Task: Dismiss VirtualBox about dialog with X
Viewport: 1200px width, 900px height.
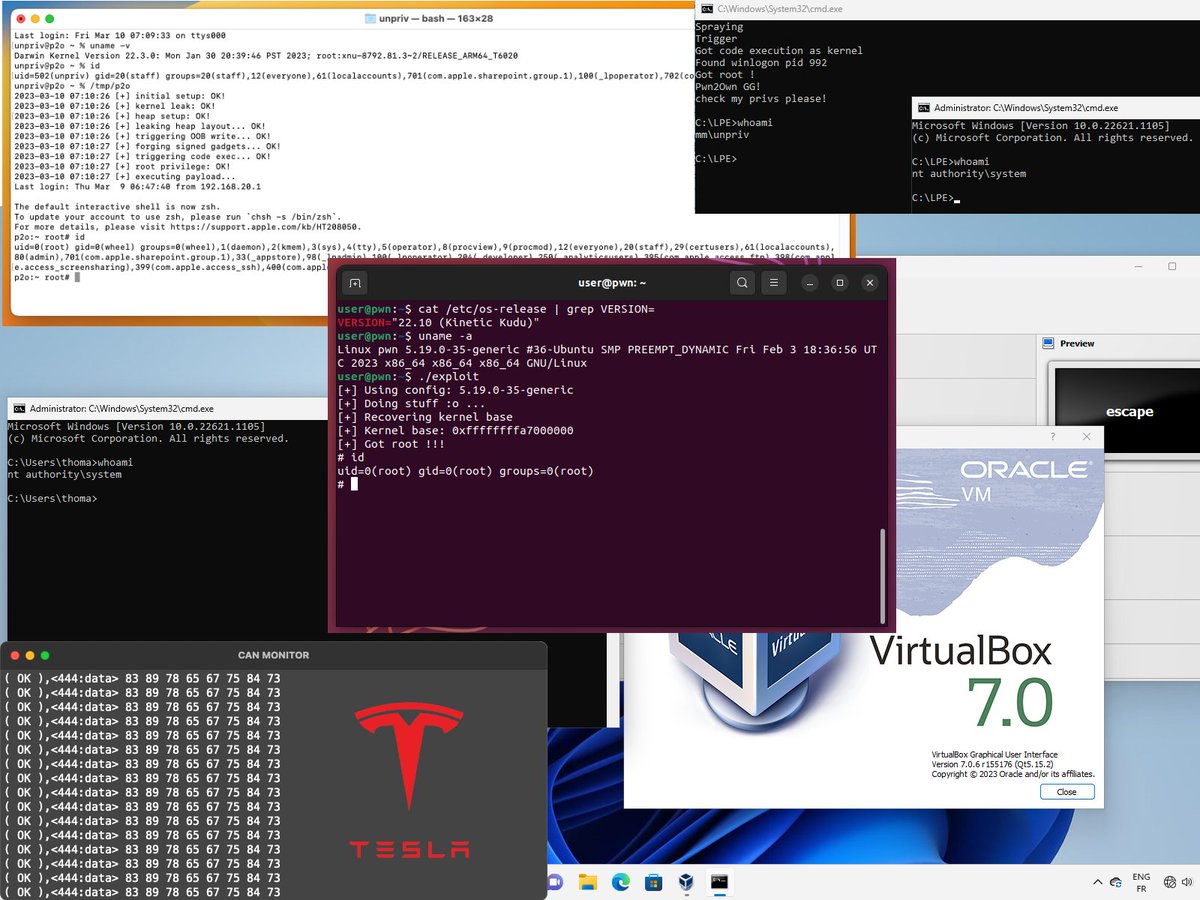Action: pos(1086,437)
